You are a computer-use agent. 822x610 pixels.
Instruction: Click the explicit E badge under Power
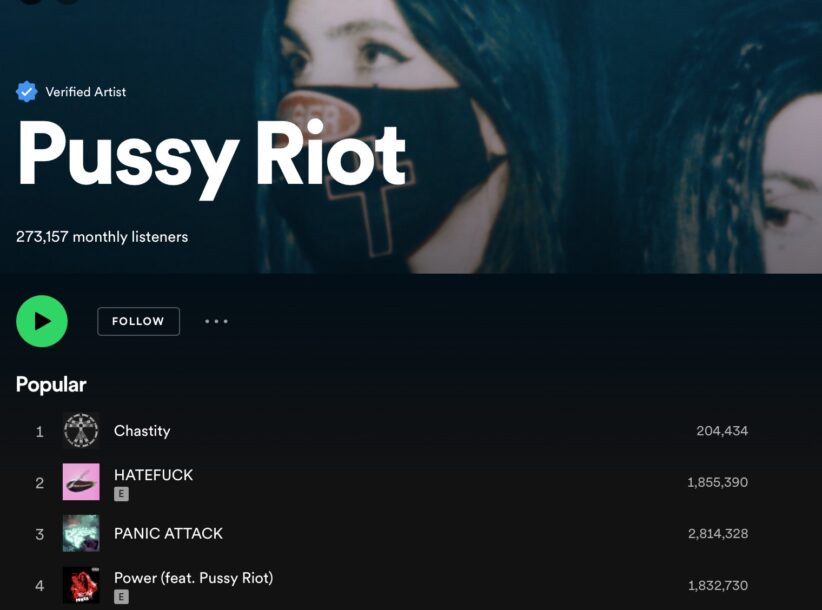click(x=121, y=596)
